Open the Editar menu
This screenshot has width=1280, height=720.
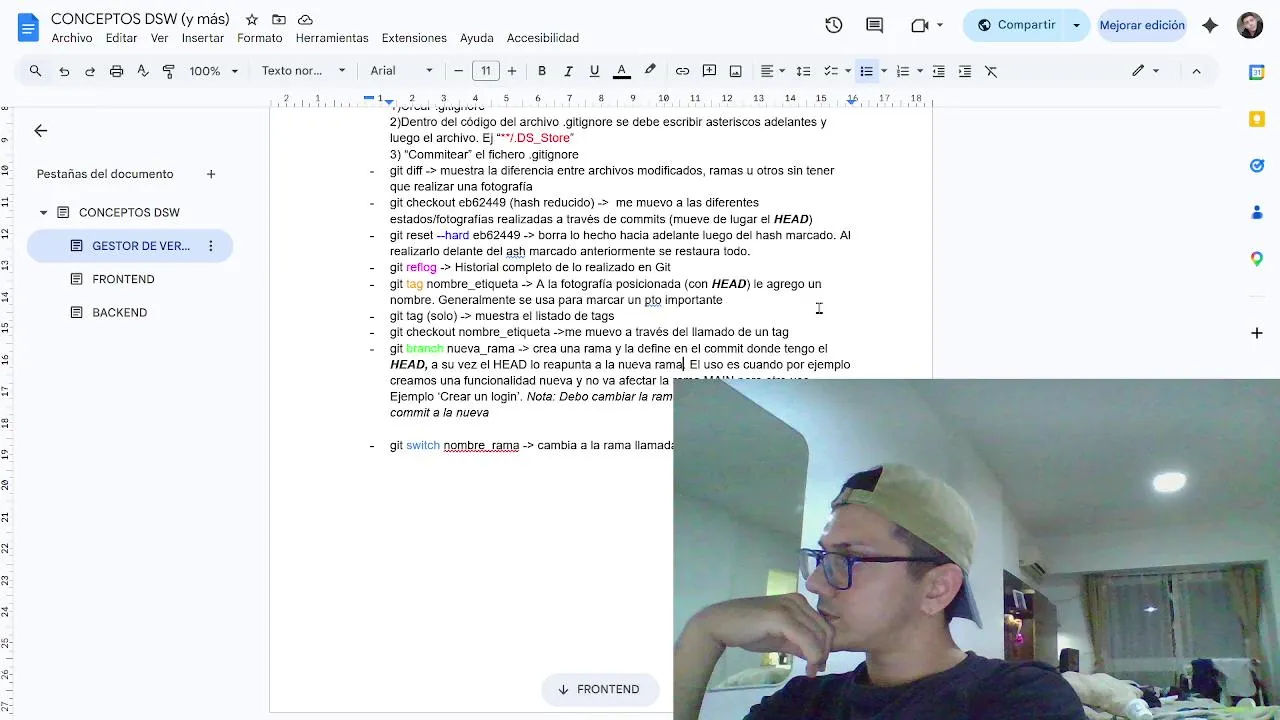point(121,38)
